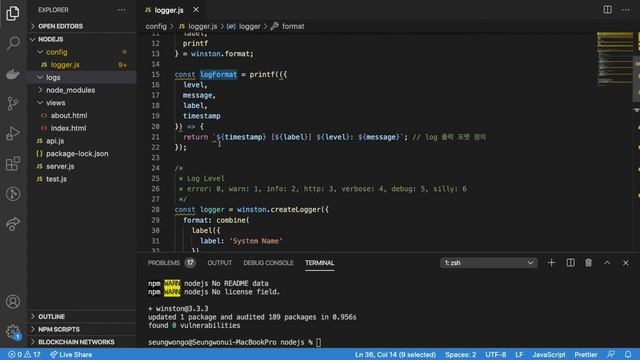Expand the Outline section
This screenshot has height=360, width=640.
point(82,316)
